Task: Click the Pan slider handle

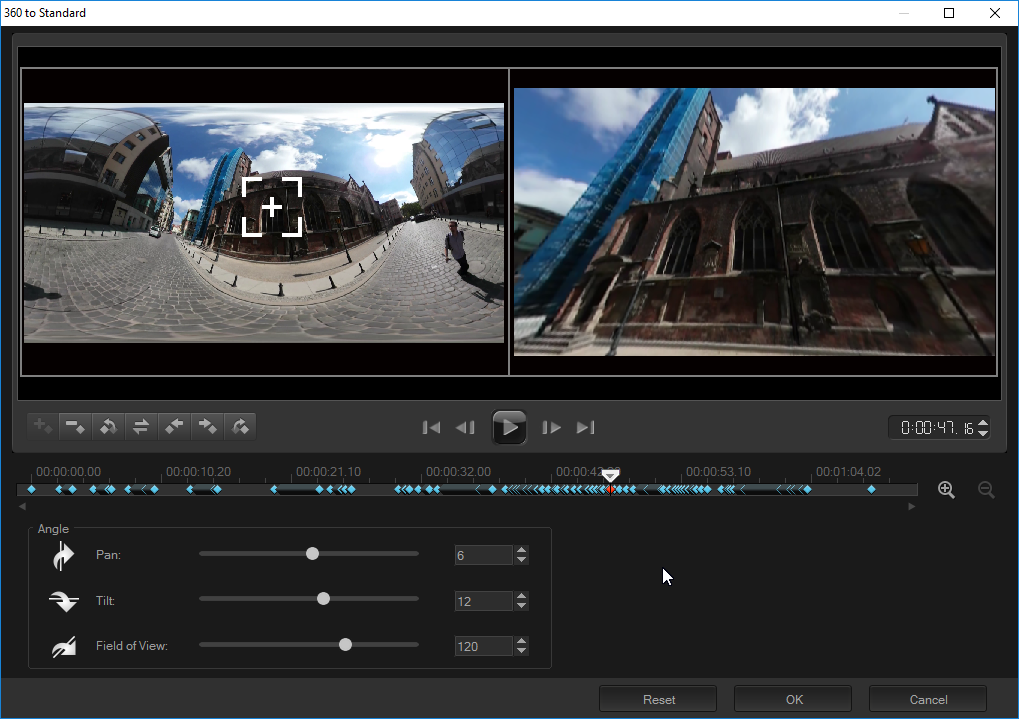Action: [312, 553]
